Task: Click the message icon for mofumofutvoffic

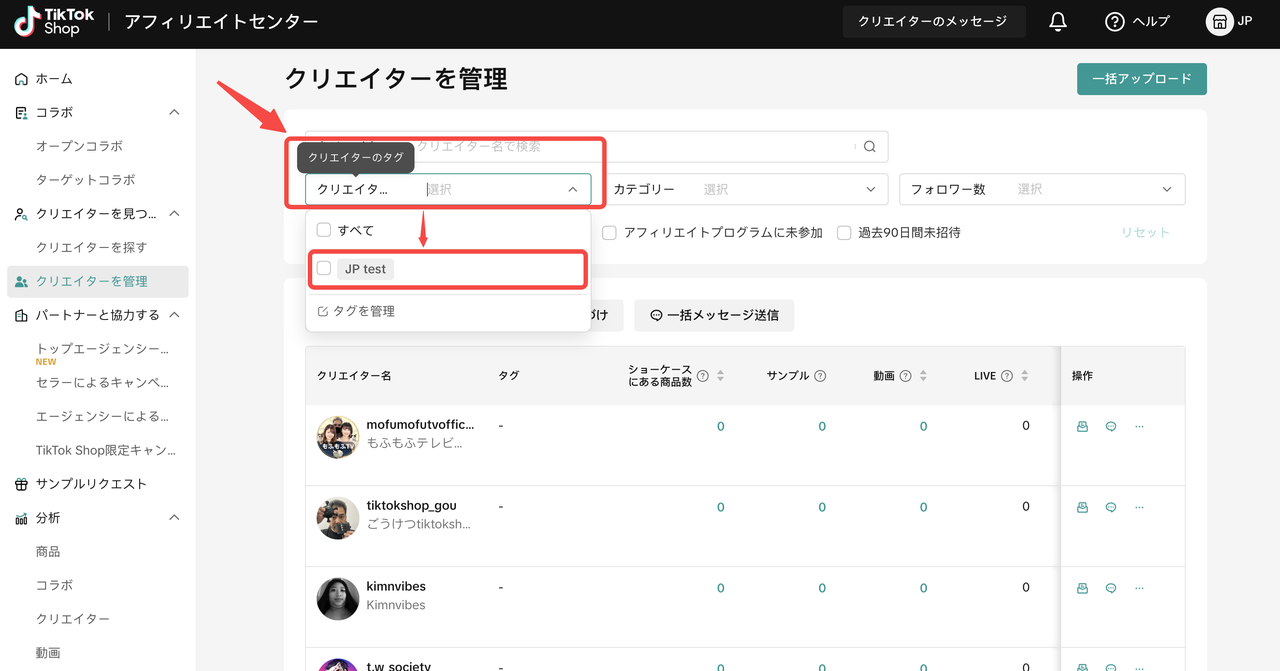Action: pos(1111,426)
